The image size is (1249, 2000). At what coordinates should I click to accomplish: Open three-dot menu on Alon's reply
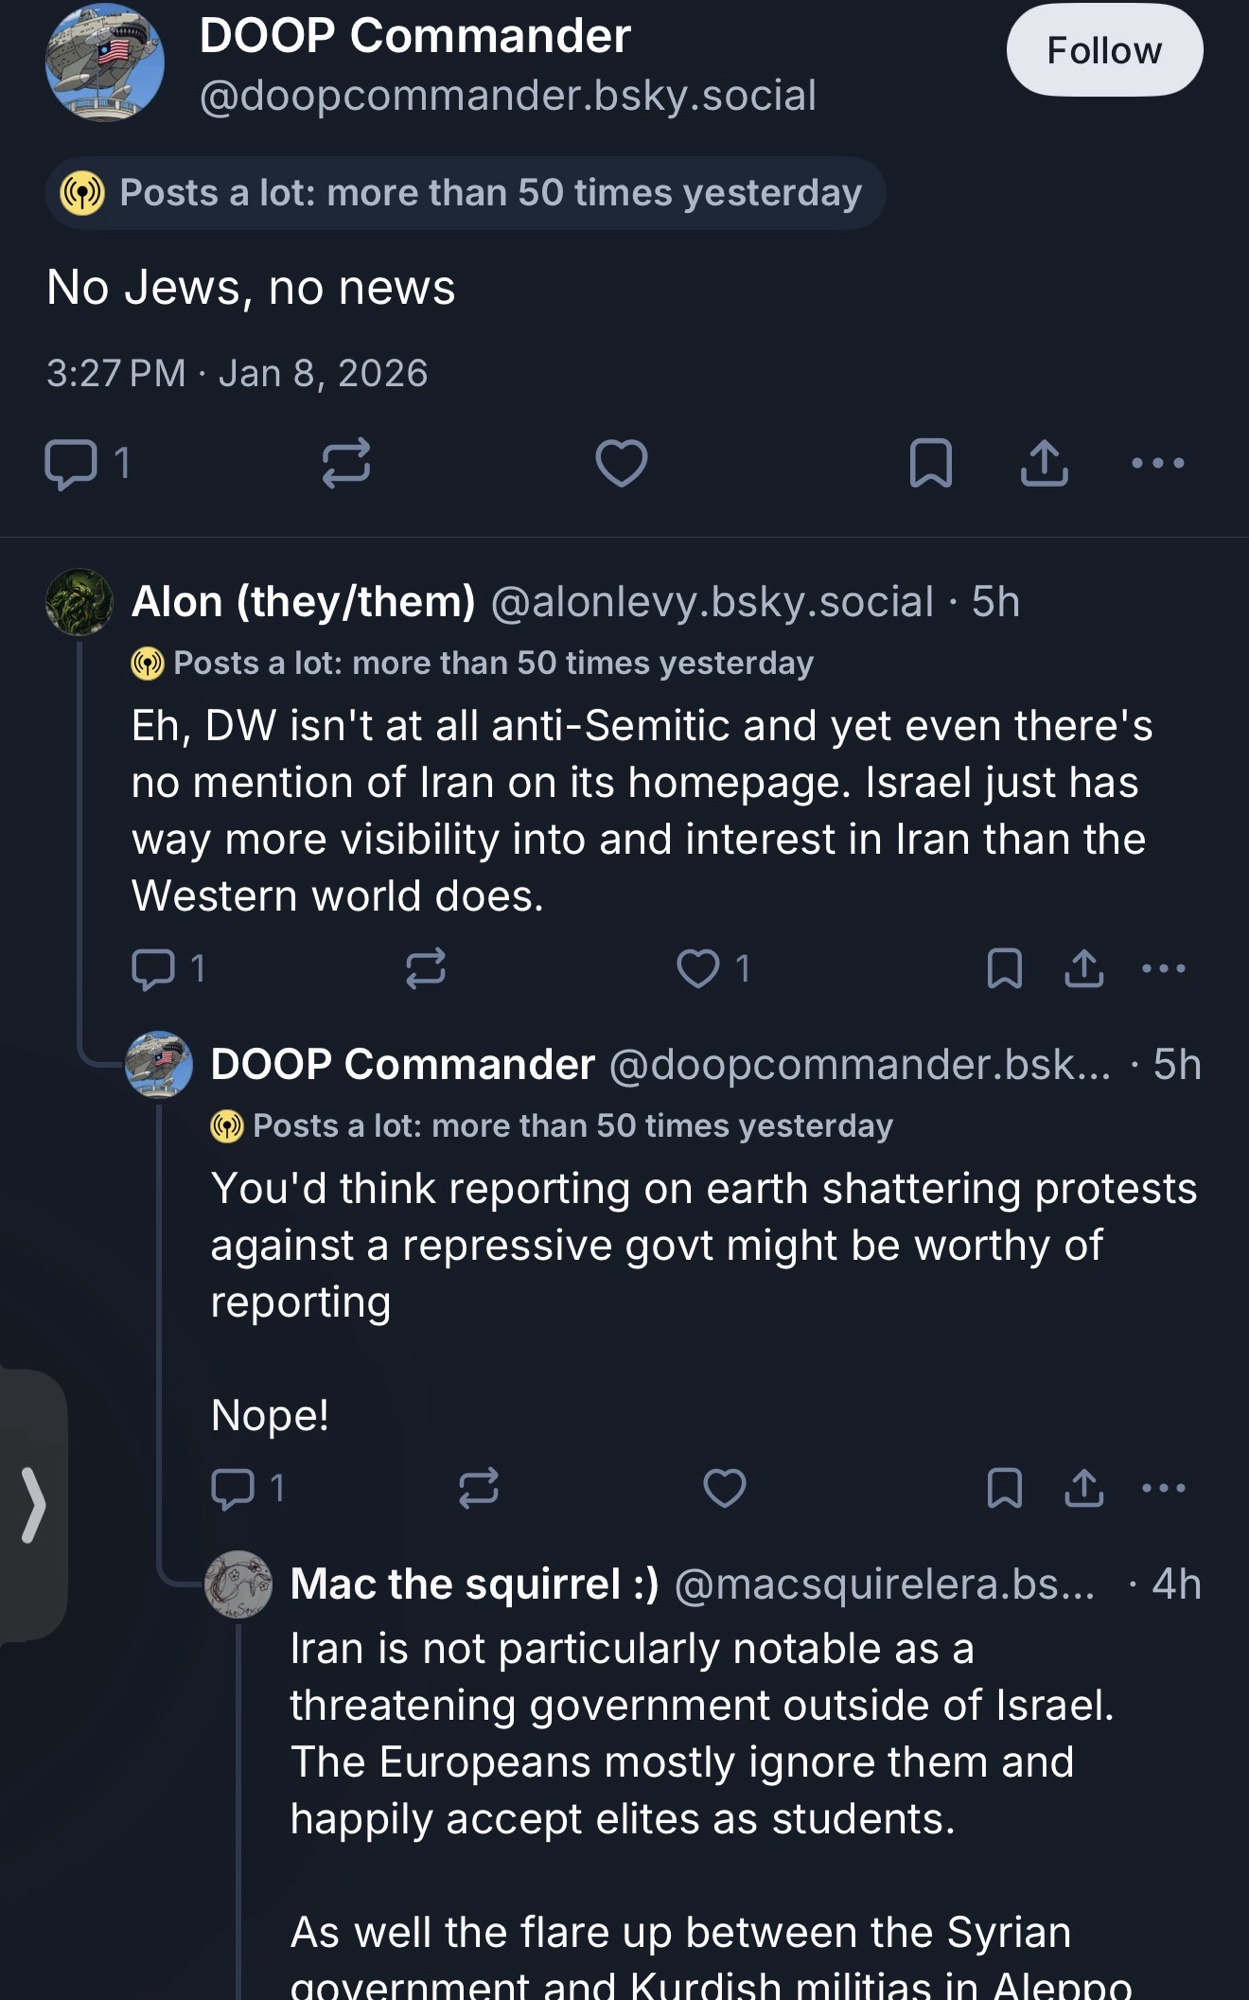point(1163,968)
